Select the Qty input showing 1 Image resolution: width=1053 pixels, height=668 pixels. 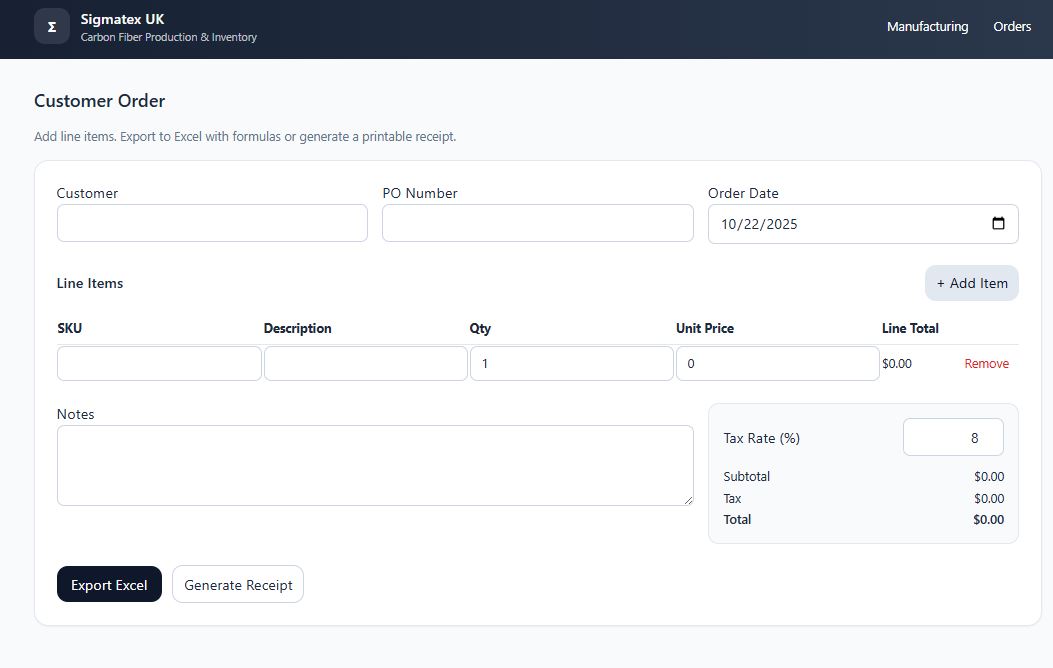click(x=571, y=363)
